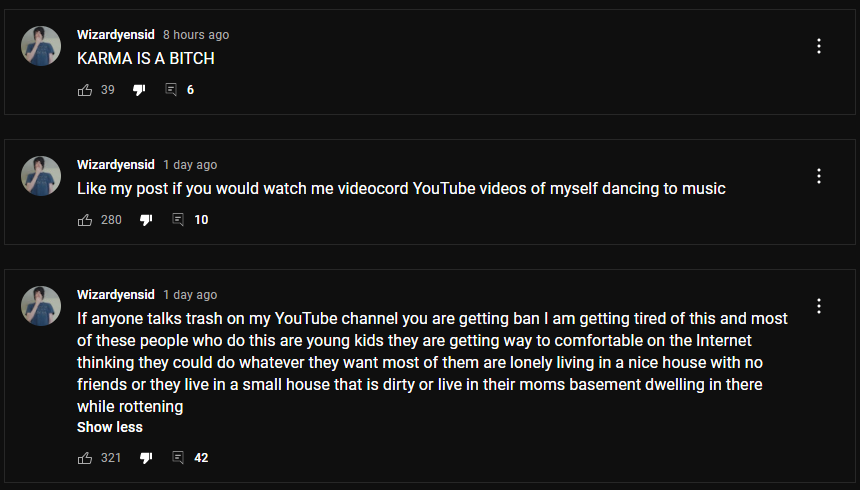Screen dimensions: 860x490
Task: Click the avatar on the ban post
Action: [x=41, y=306]
